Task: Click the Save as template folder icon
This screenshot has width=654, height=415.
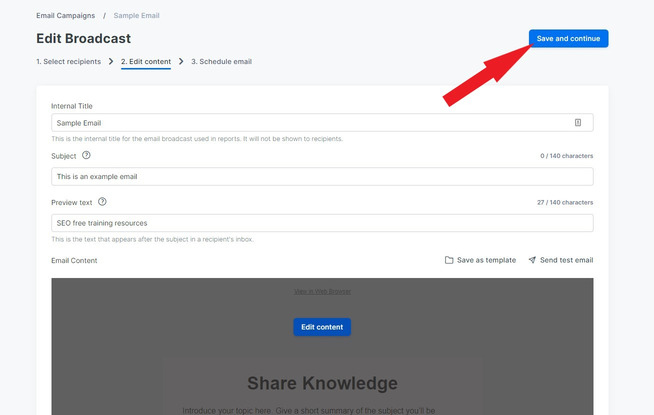Action: pyautogui.click(x=449, y=260)
